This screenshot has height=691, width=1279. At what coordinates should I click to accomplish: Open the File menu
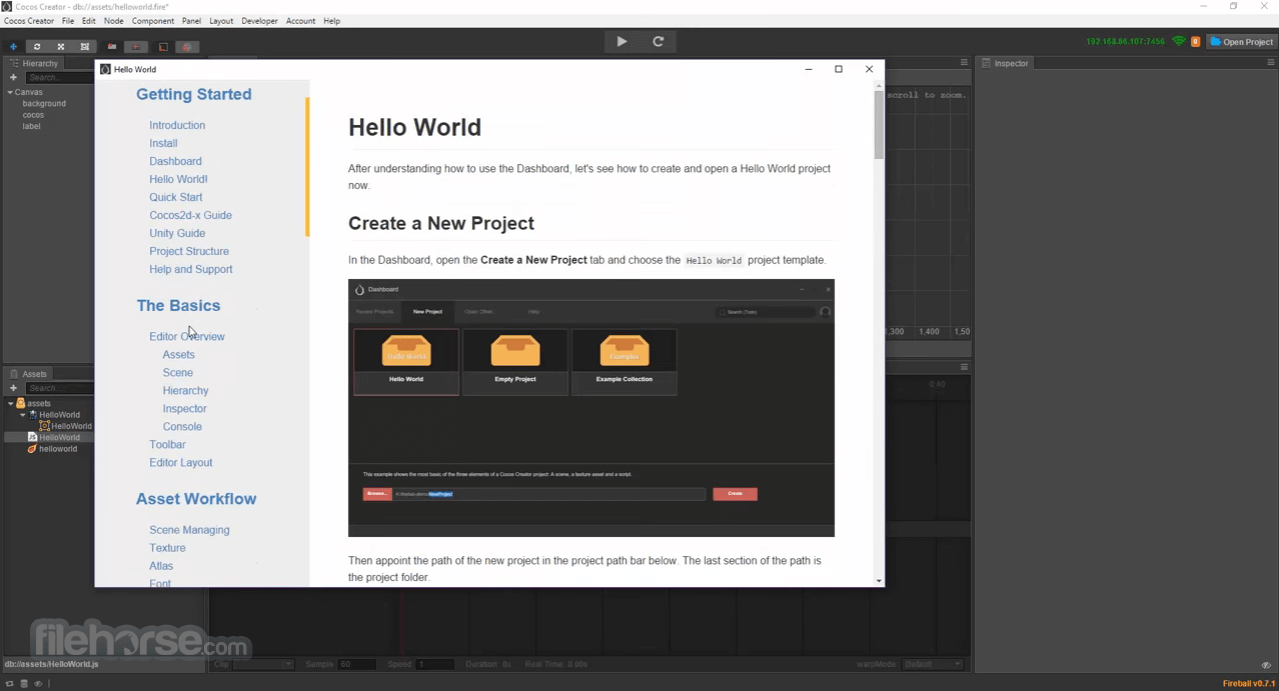(x=68, y=21)
